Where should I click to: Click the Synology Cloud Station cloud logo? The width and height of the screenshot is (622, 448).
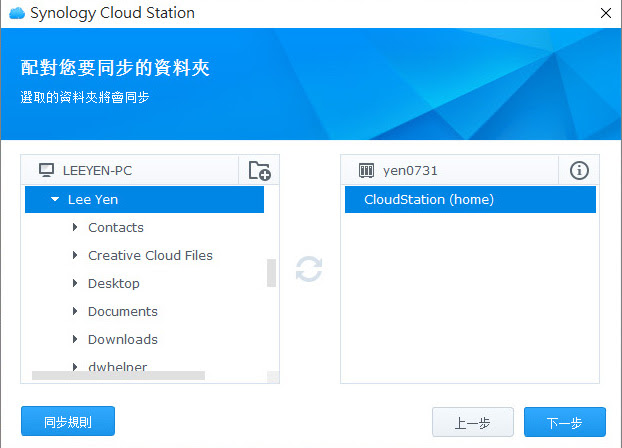(17, 13)
